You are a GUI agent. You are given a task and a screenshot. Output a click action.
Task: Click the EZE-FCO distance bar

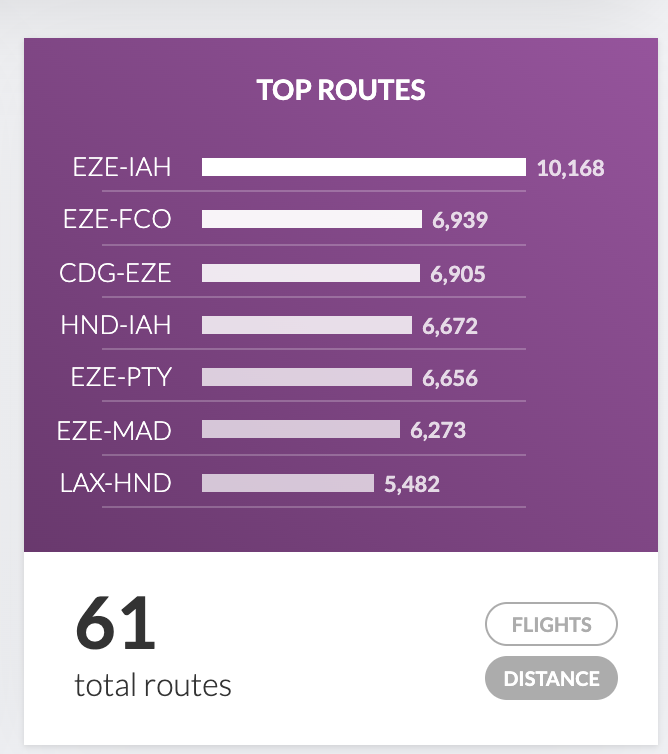(x=312, y=219)
